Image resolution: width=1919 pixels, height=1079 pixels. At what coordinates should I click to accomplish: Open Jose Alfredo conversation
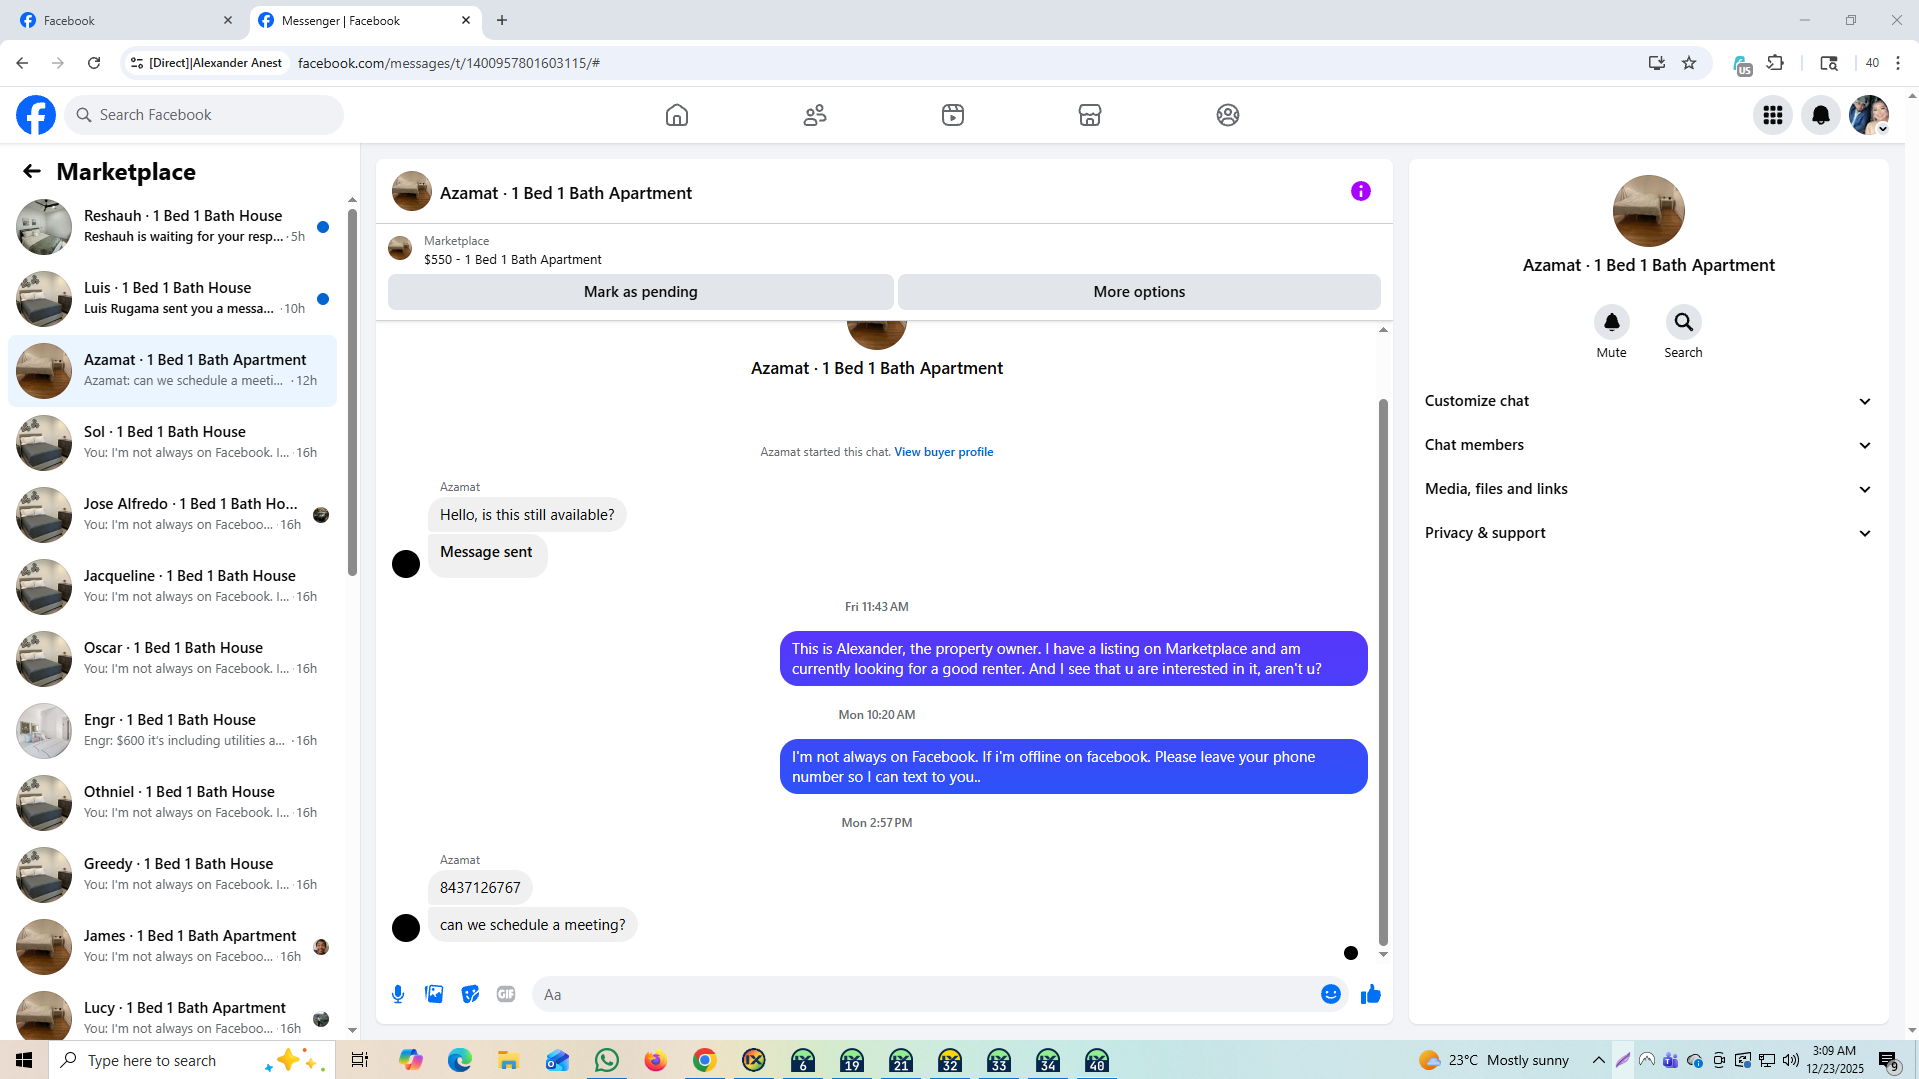coord(173,514)
